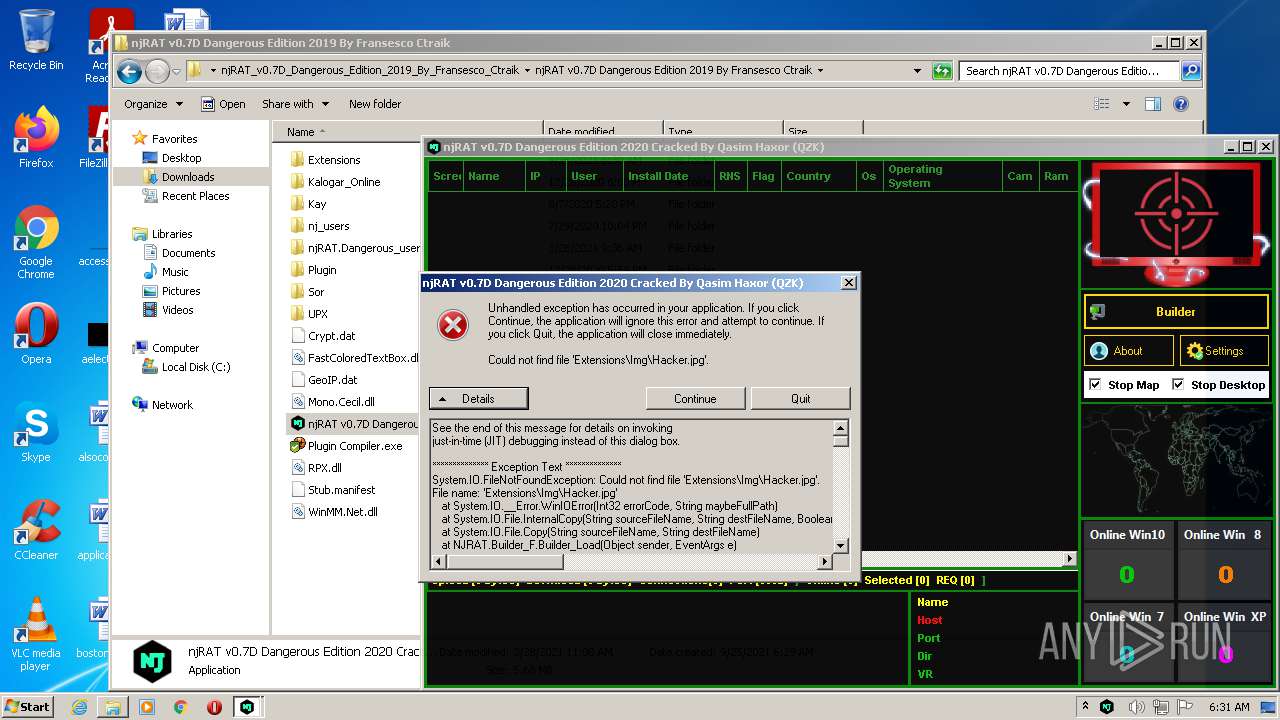
Task: Click the Windows Start button
Action: [28, 707]
